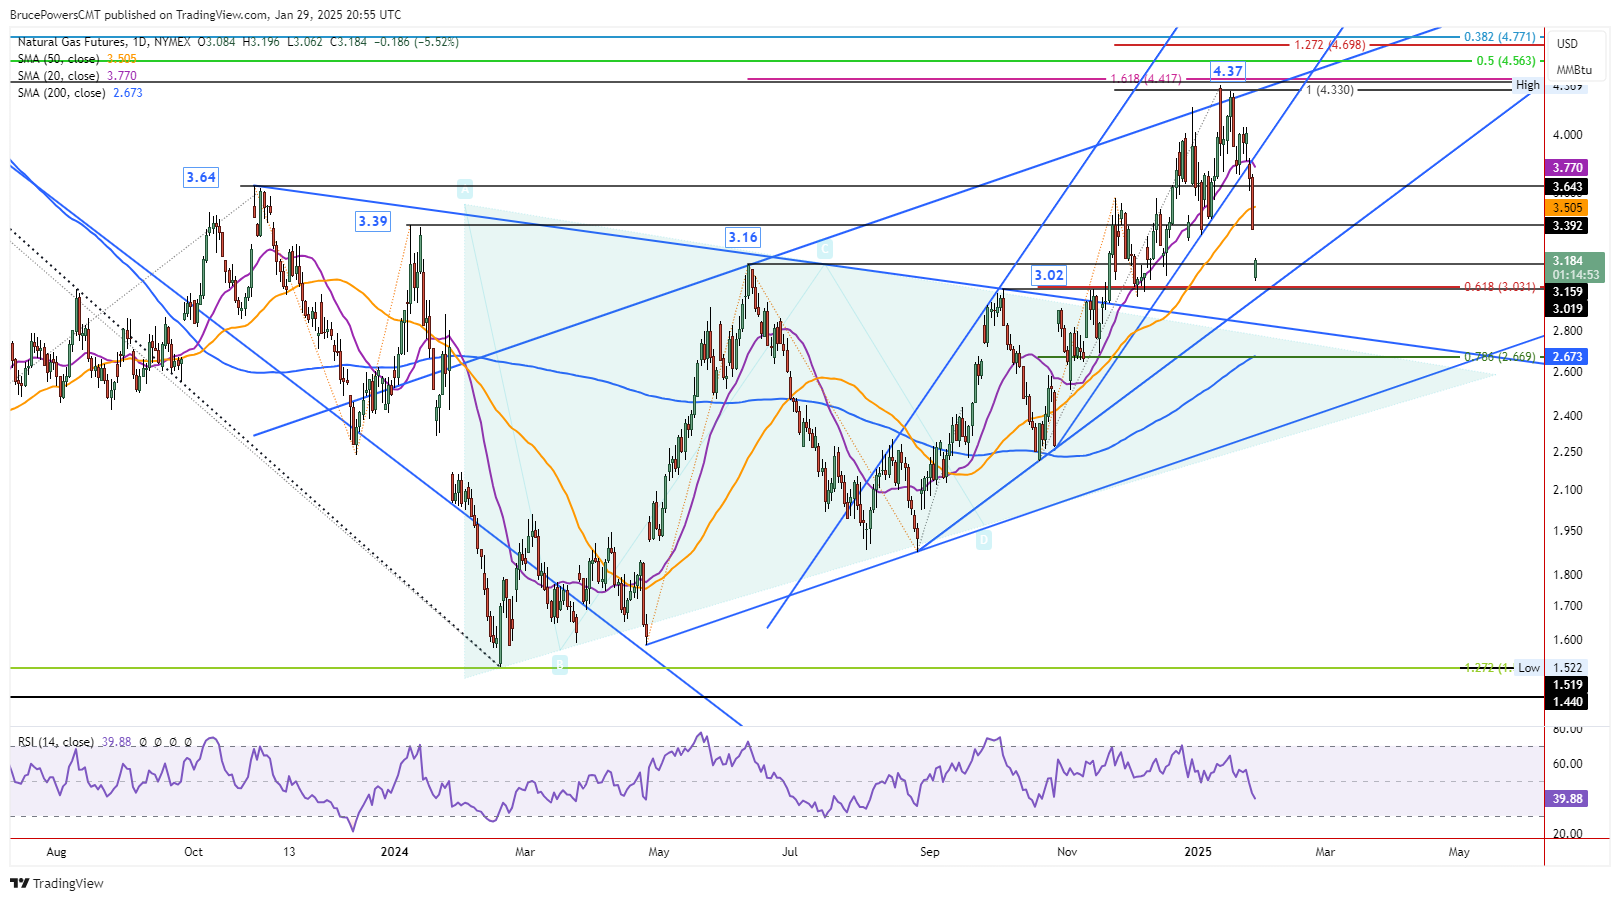Click the 2025 label on time axis
Screen dimensions: 1620x901
tap(1198, 852)
